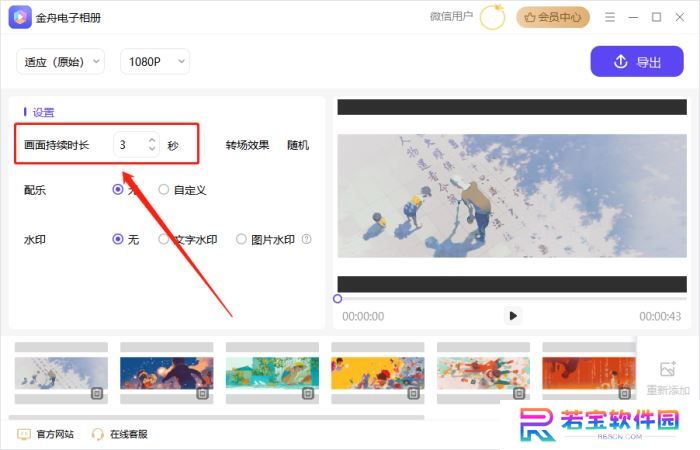The image size is (700, 450).
Task: Select the 图片水印 image watermark radio
Action: (241, 239)
